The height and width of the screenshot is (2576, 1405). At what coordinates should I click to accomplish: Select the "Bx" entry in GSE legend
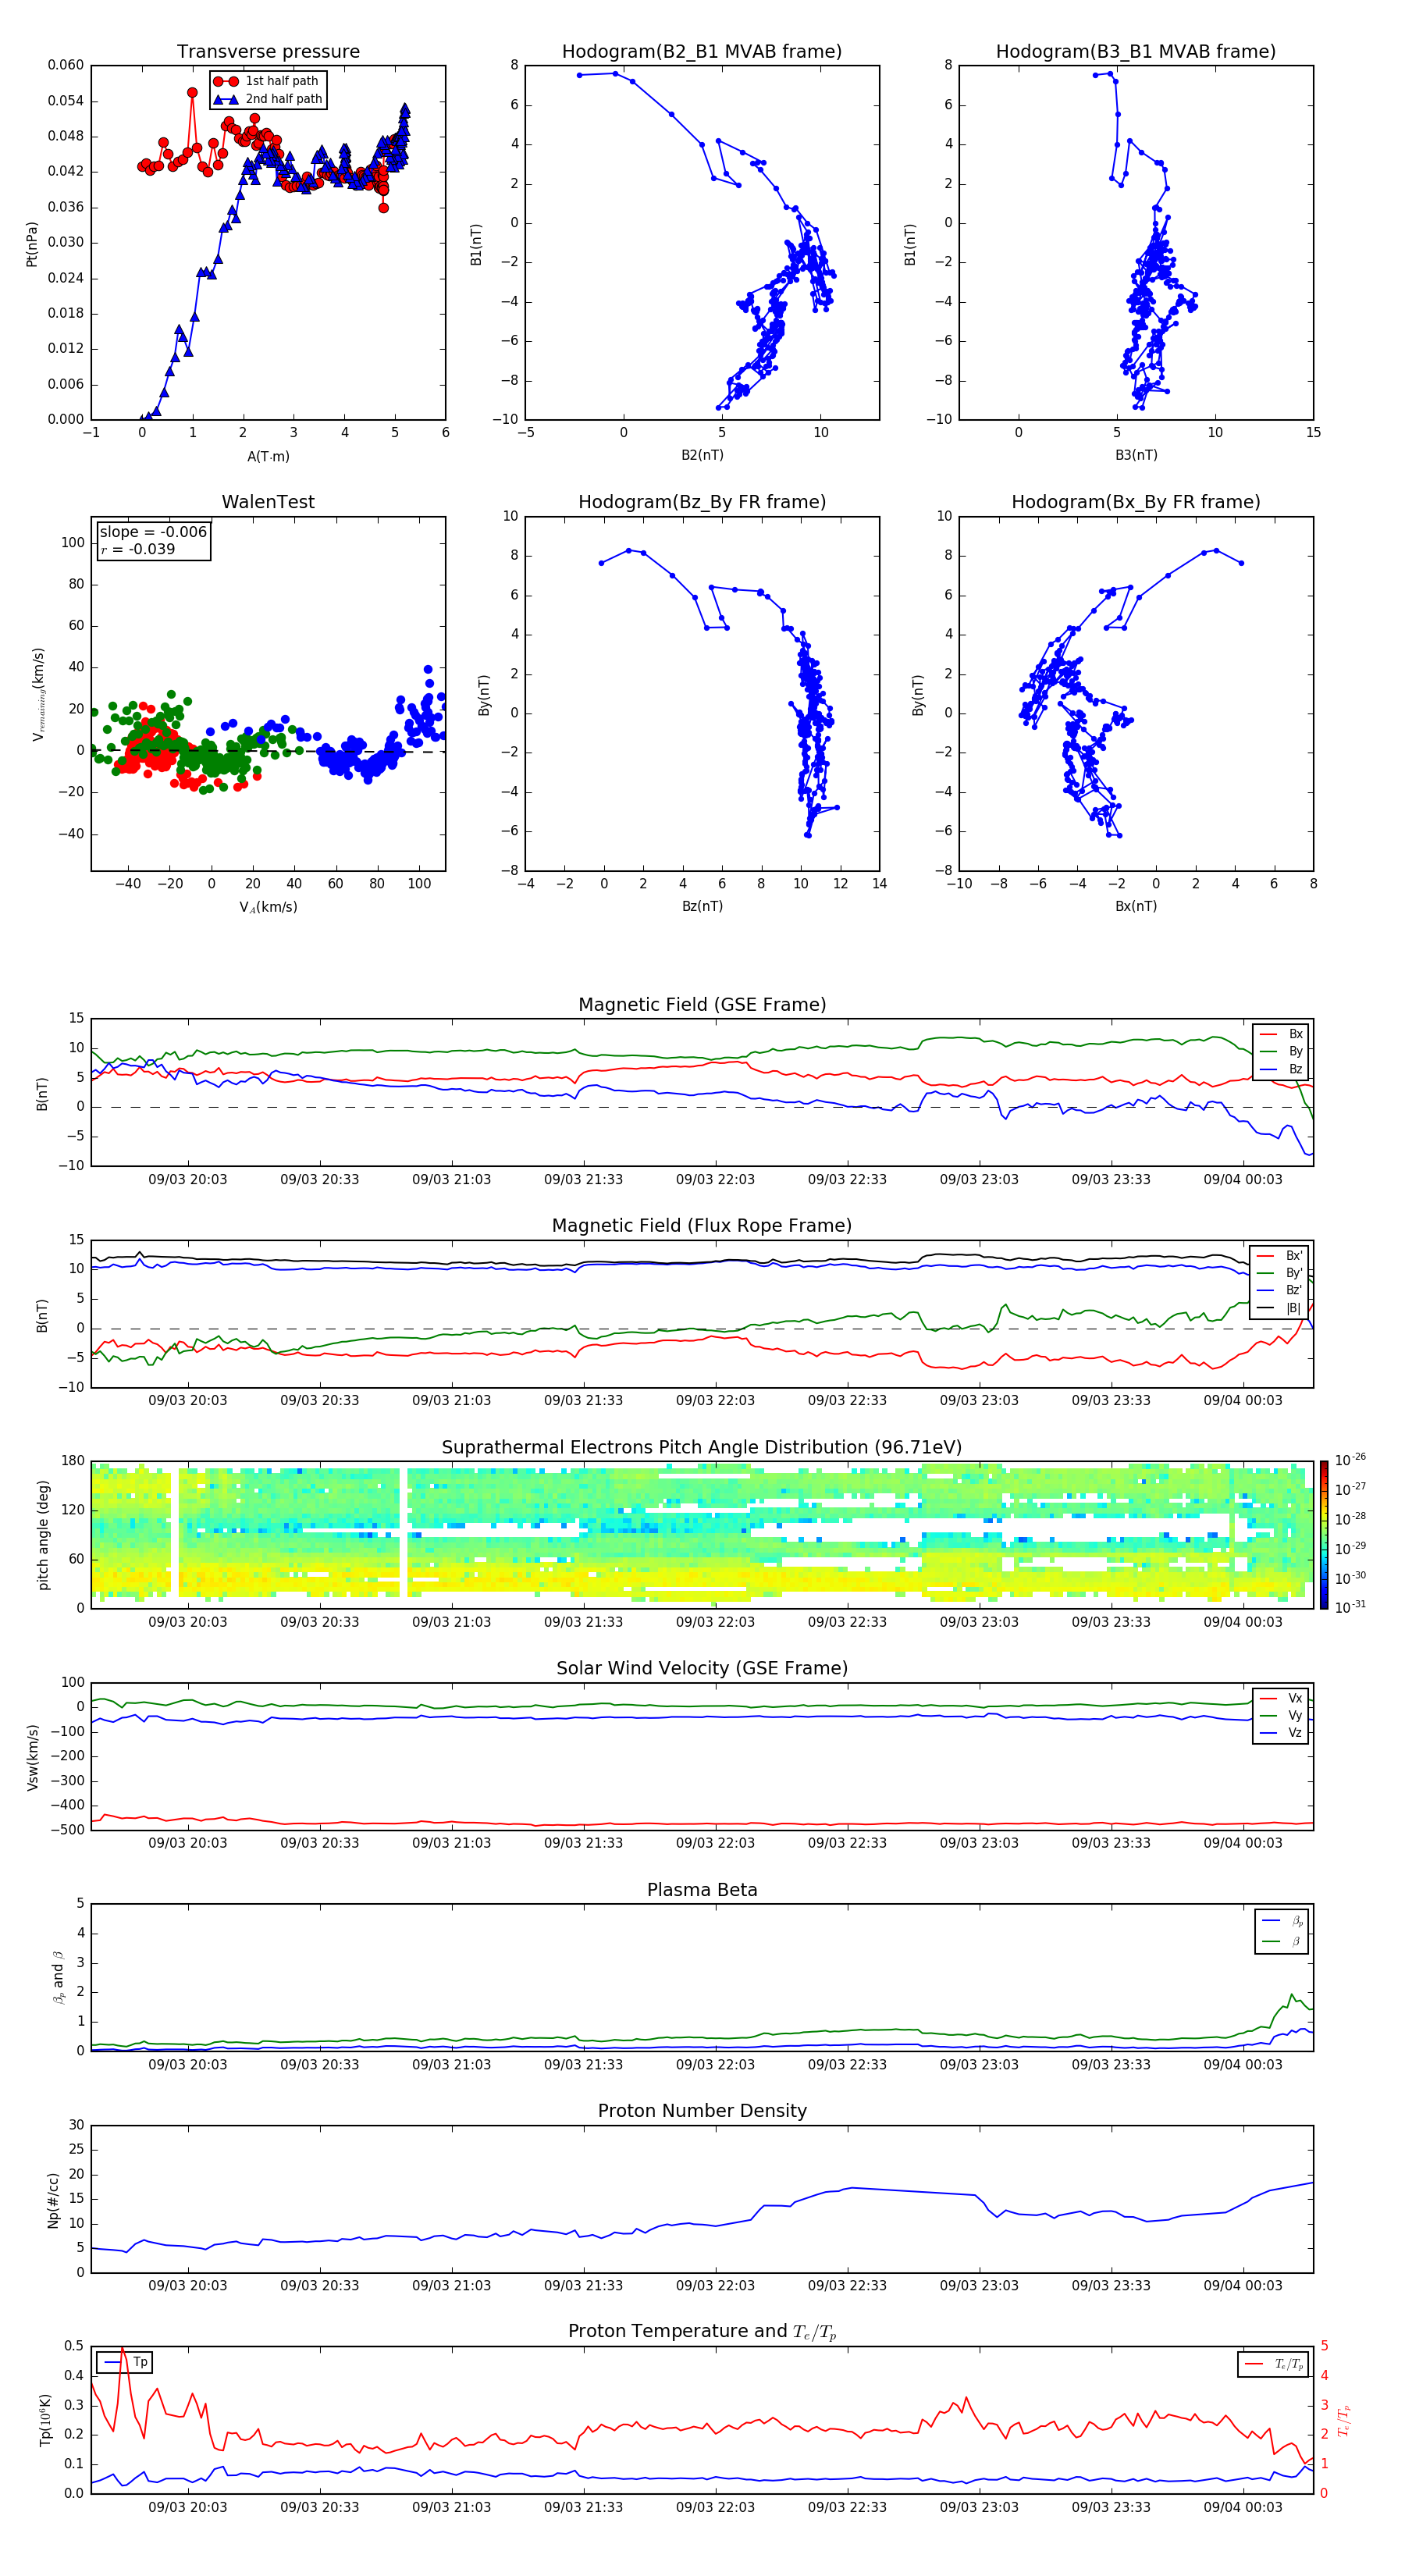pos(1281,1034)
